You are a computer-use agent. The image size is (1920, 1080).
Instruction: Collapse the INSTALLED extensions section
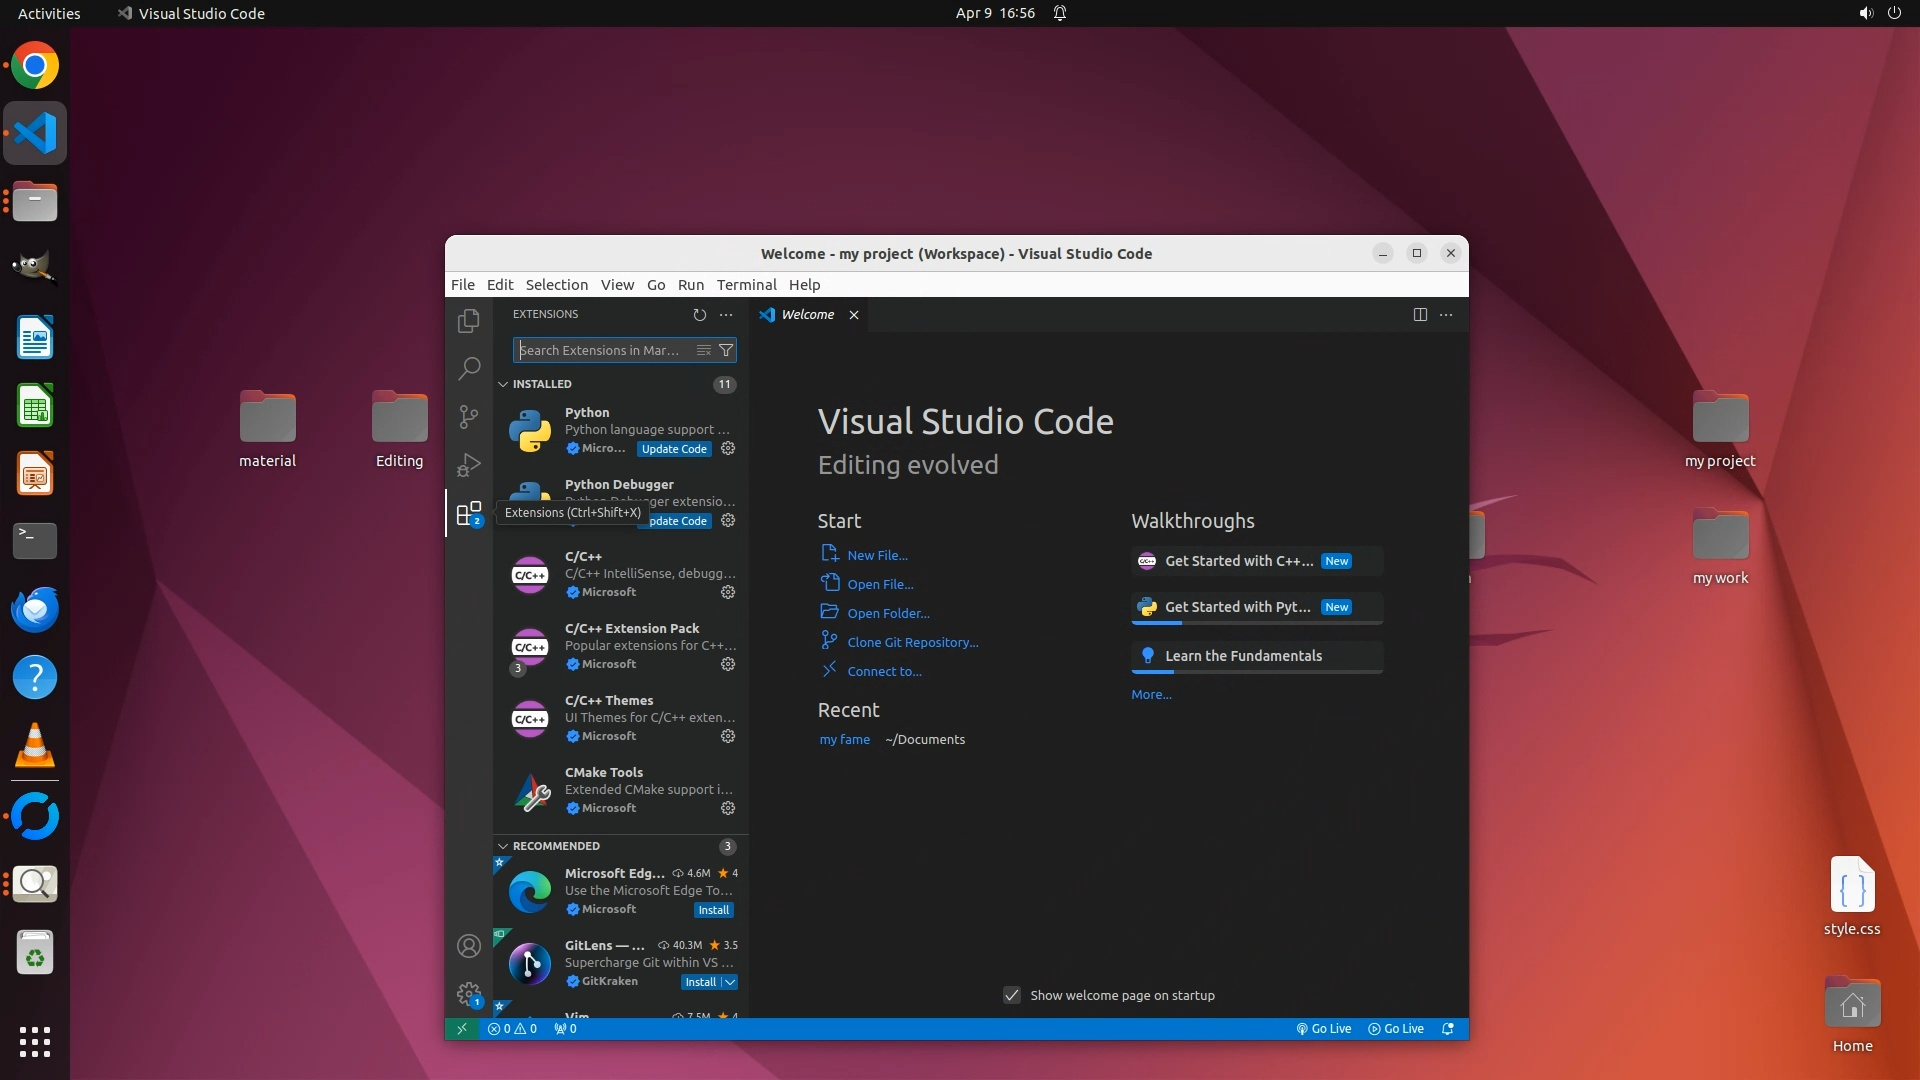503,384
